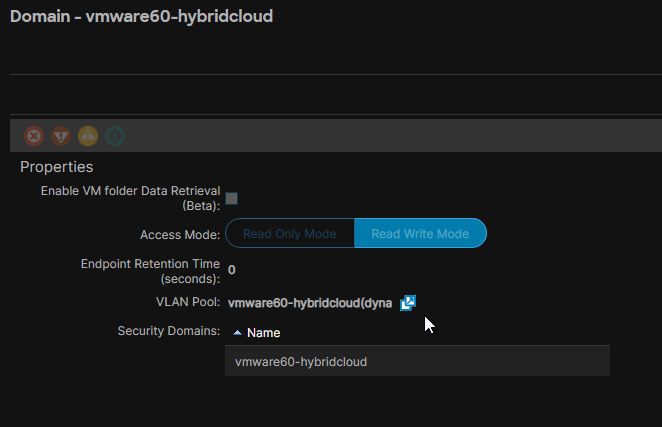Click the VLAN Pool label

click(188, 302)
